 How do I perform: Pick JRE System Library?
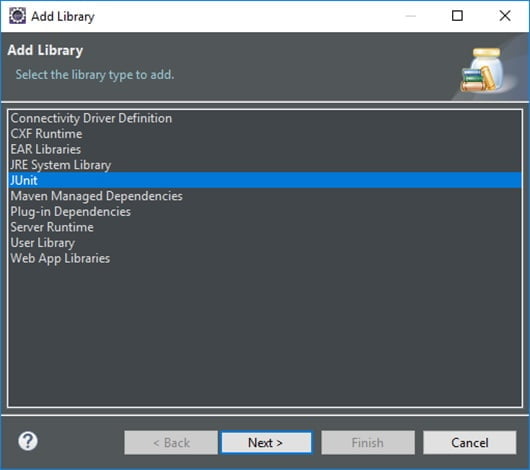[265, 165]
